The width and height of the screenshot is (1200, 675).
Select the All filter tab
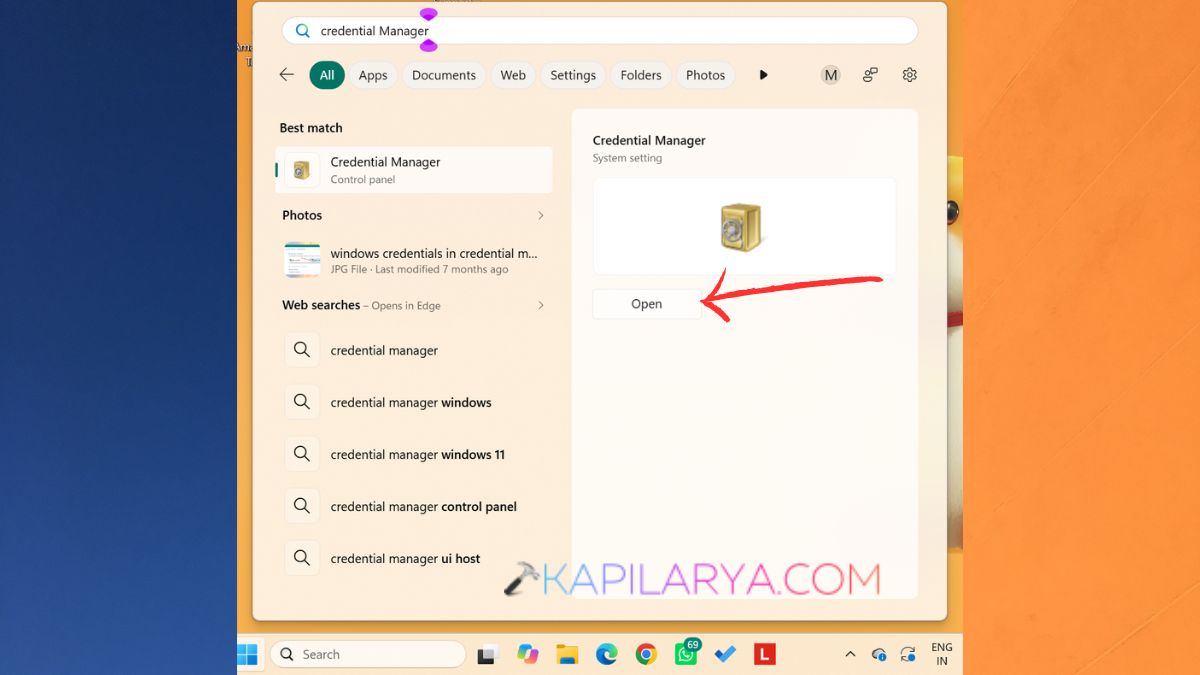pyautogui.click(x=327, y=75)
